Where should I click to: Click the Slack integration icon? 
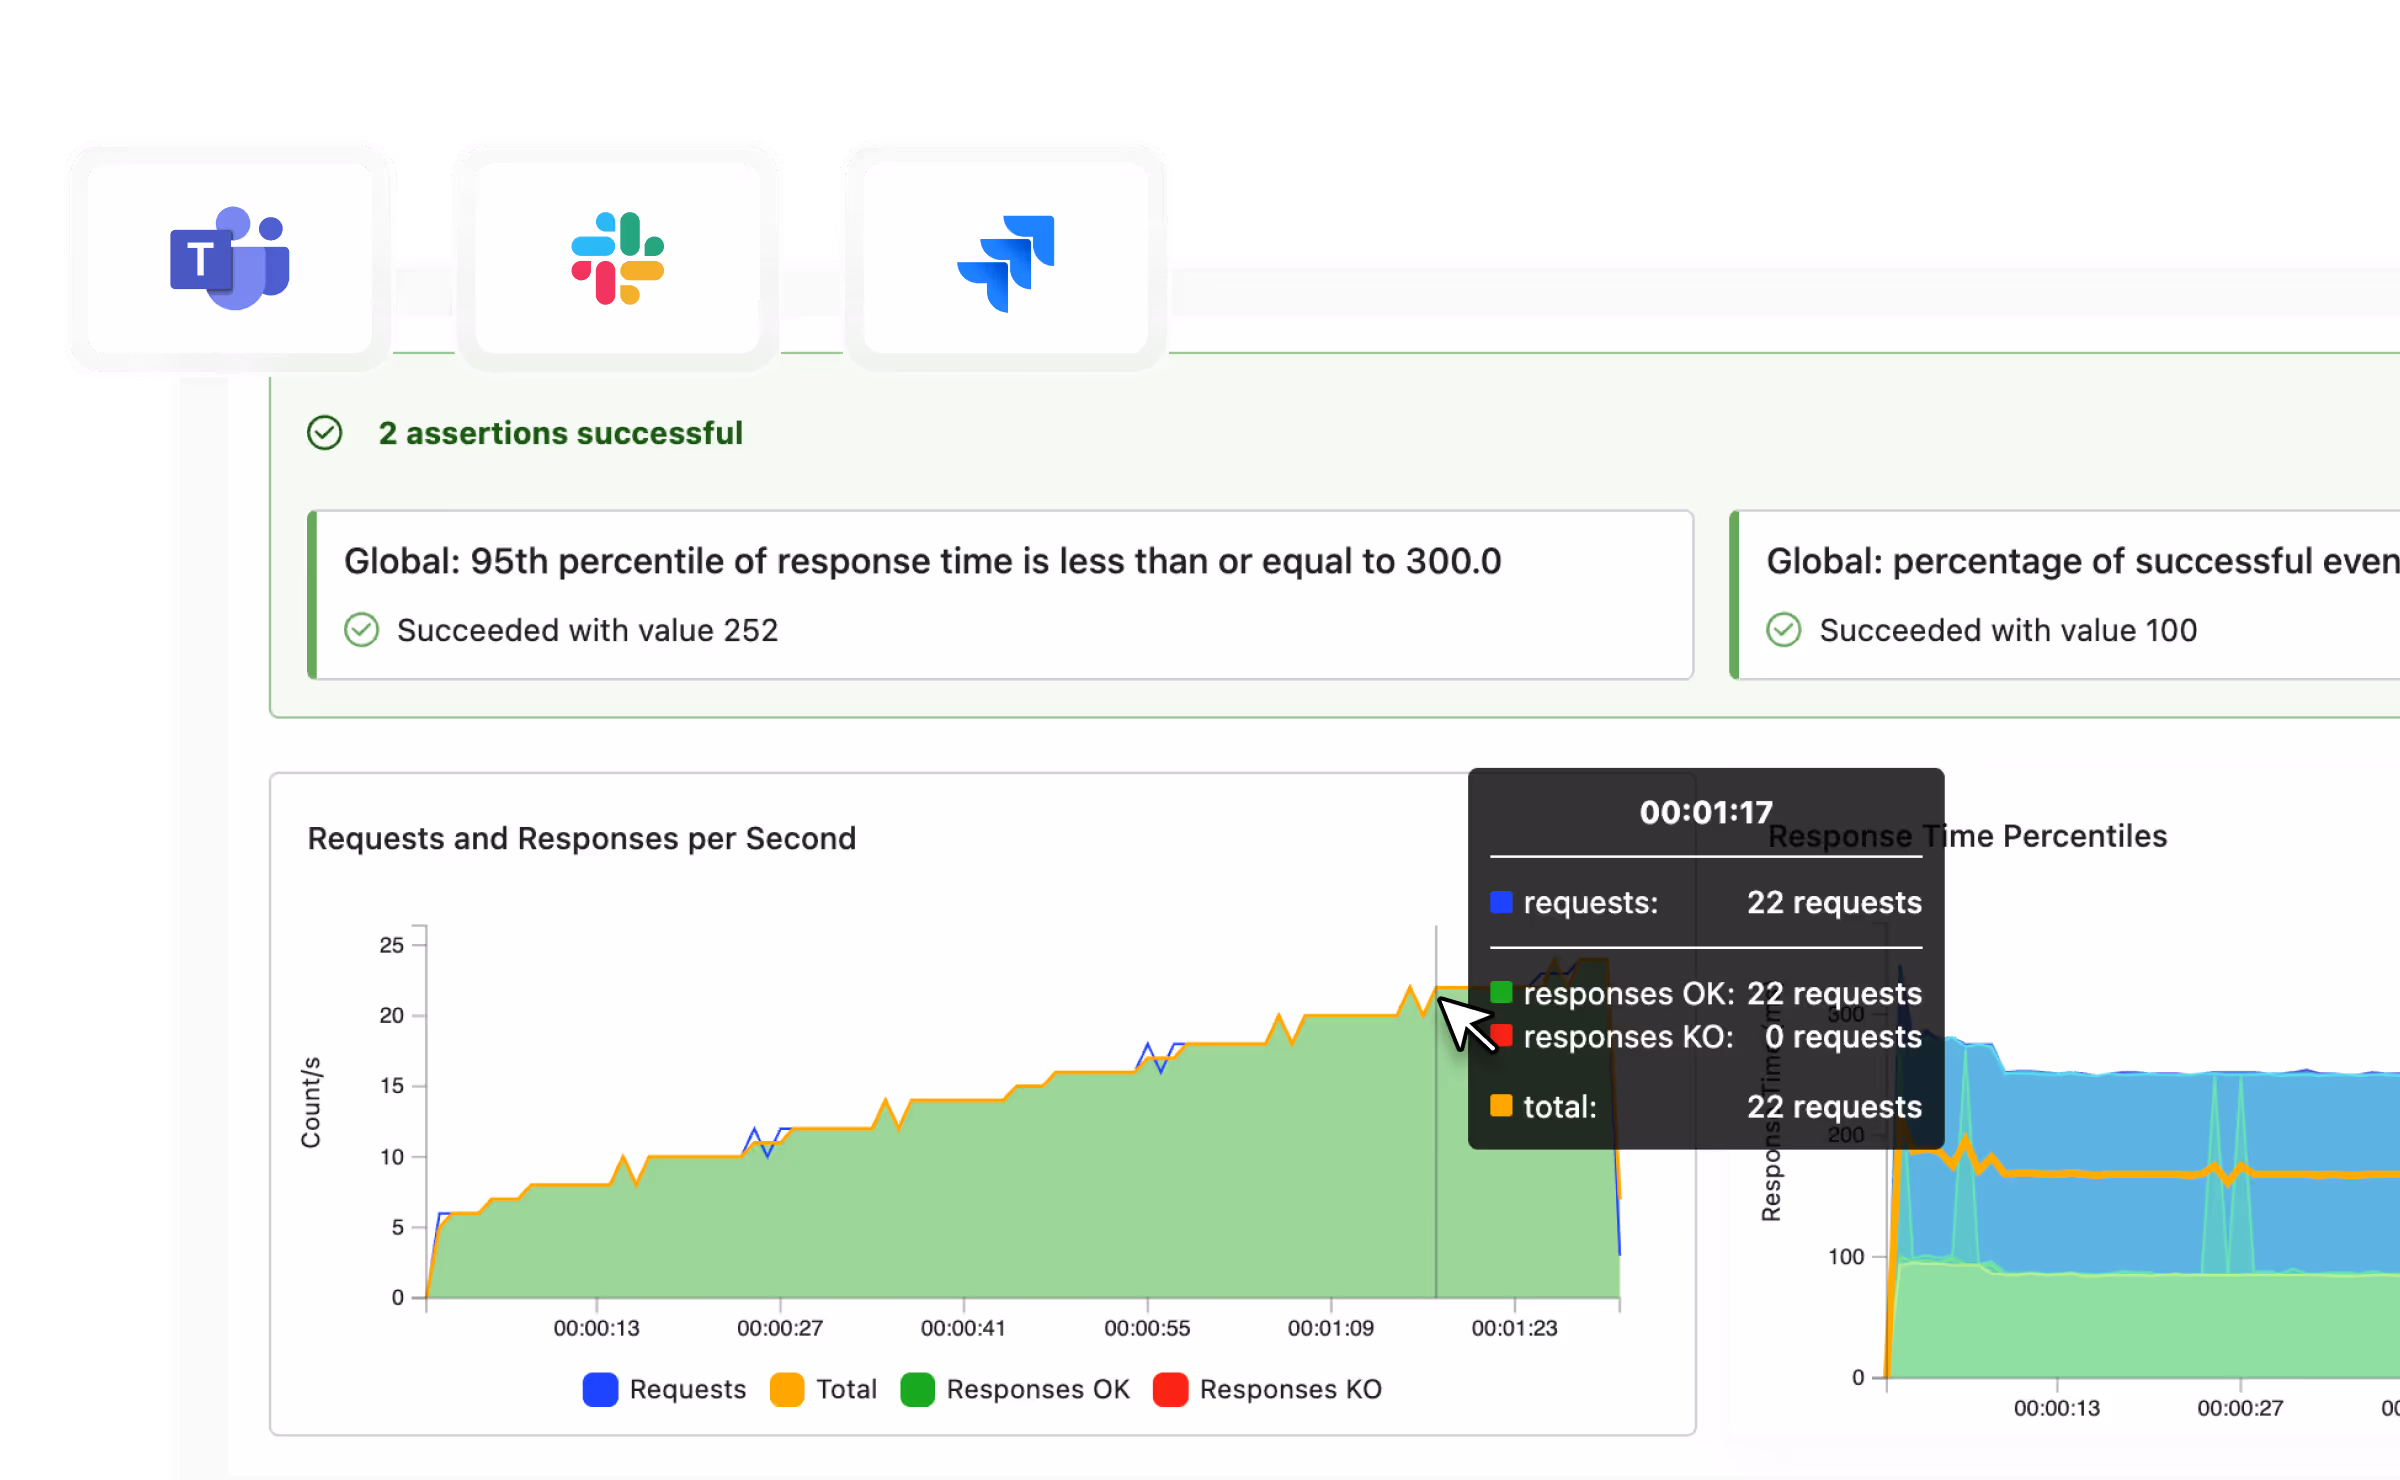617,258
